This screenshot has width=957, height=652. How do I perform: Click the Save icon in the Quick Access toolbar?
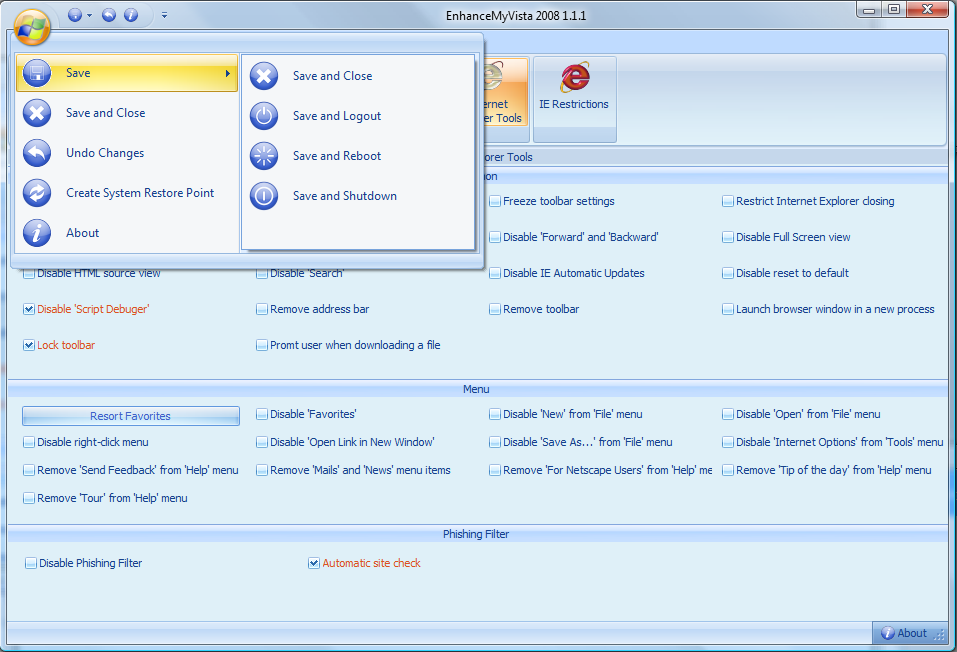tap(75, 15)
